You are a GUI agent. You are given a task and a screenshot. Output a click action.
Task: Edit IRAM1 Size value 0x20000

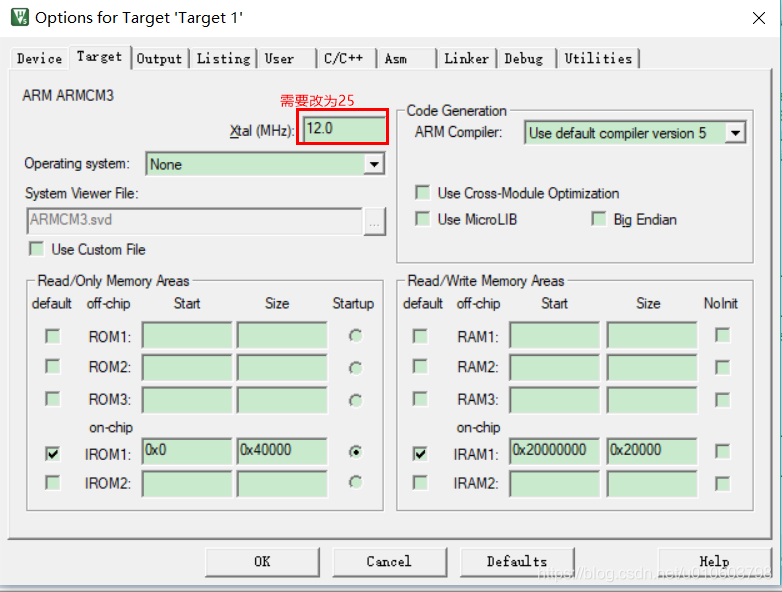[x=652, y=451]
